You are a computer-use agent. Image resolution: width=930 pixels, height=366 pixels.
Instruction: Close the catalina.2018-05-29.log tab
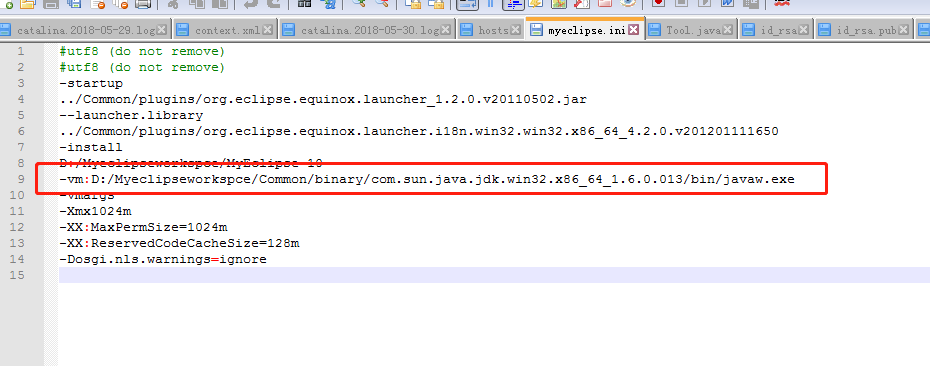point(161,30)
